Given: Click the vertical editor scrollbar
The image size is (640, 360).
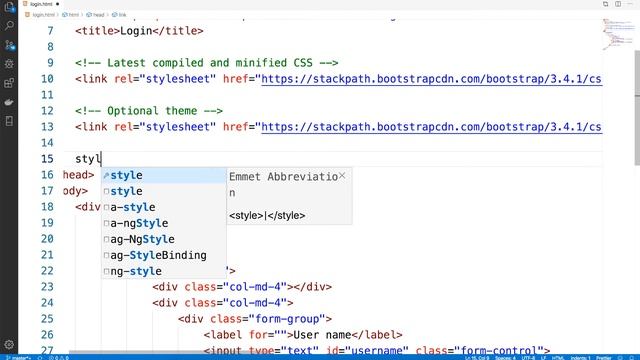Looking at the screenshot, I should [x=637, y=108].
